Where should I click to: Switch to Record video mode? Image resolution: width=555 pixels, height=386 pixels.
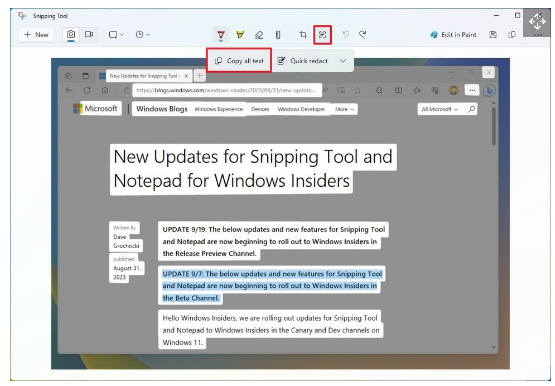point(89,34)
